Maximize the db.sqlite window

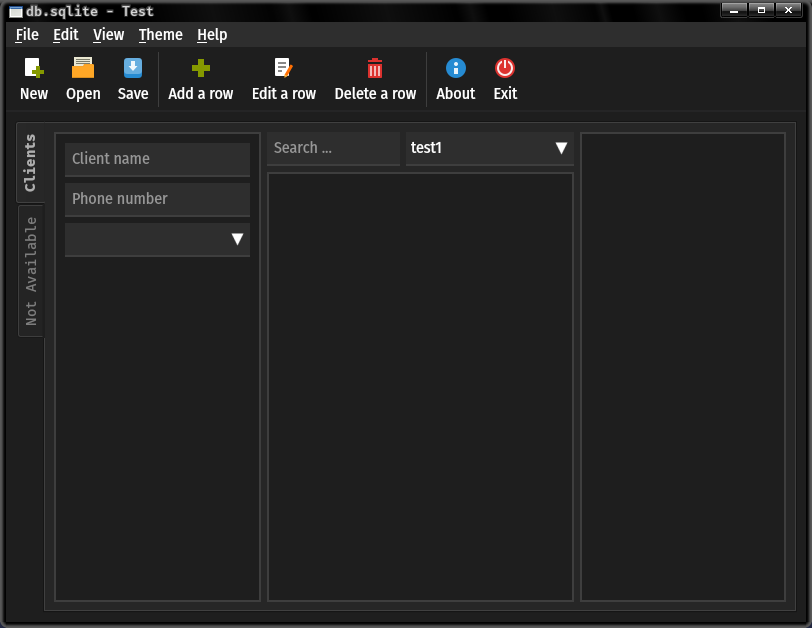tap(761, 10)
